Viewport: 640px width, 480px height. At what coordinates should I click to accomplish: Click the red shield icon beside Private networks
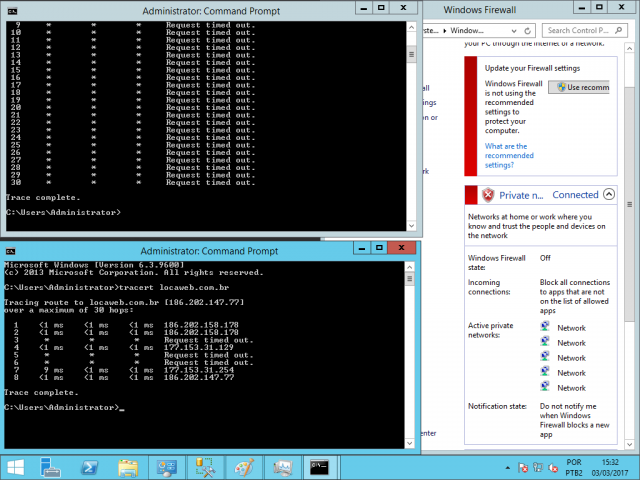(x=488, y=195)
